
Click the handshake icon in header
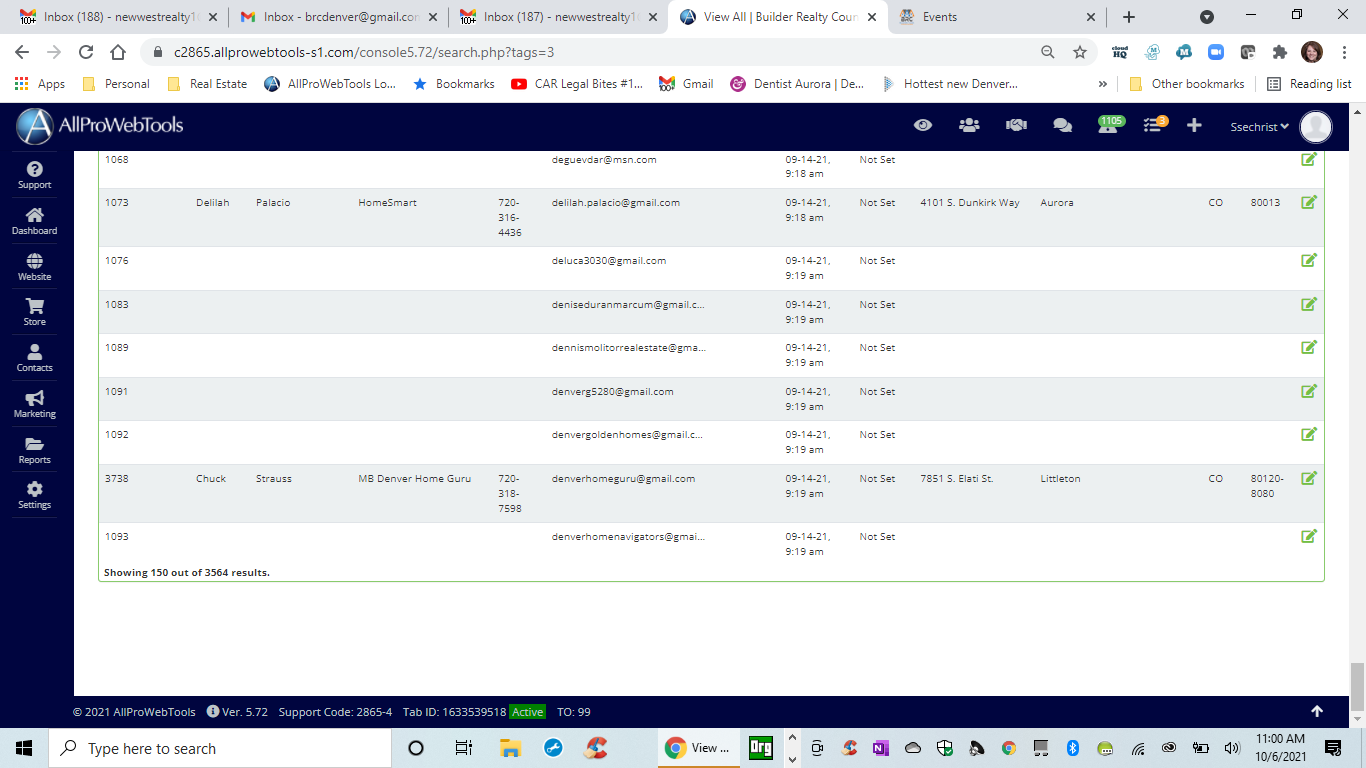1016,125
